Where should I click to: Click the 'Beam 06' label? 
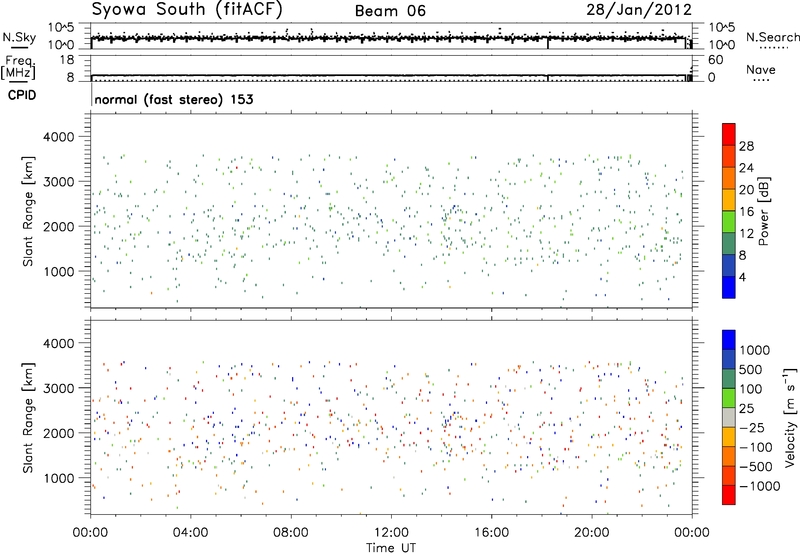pos(390,11)
